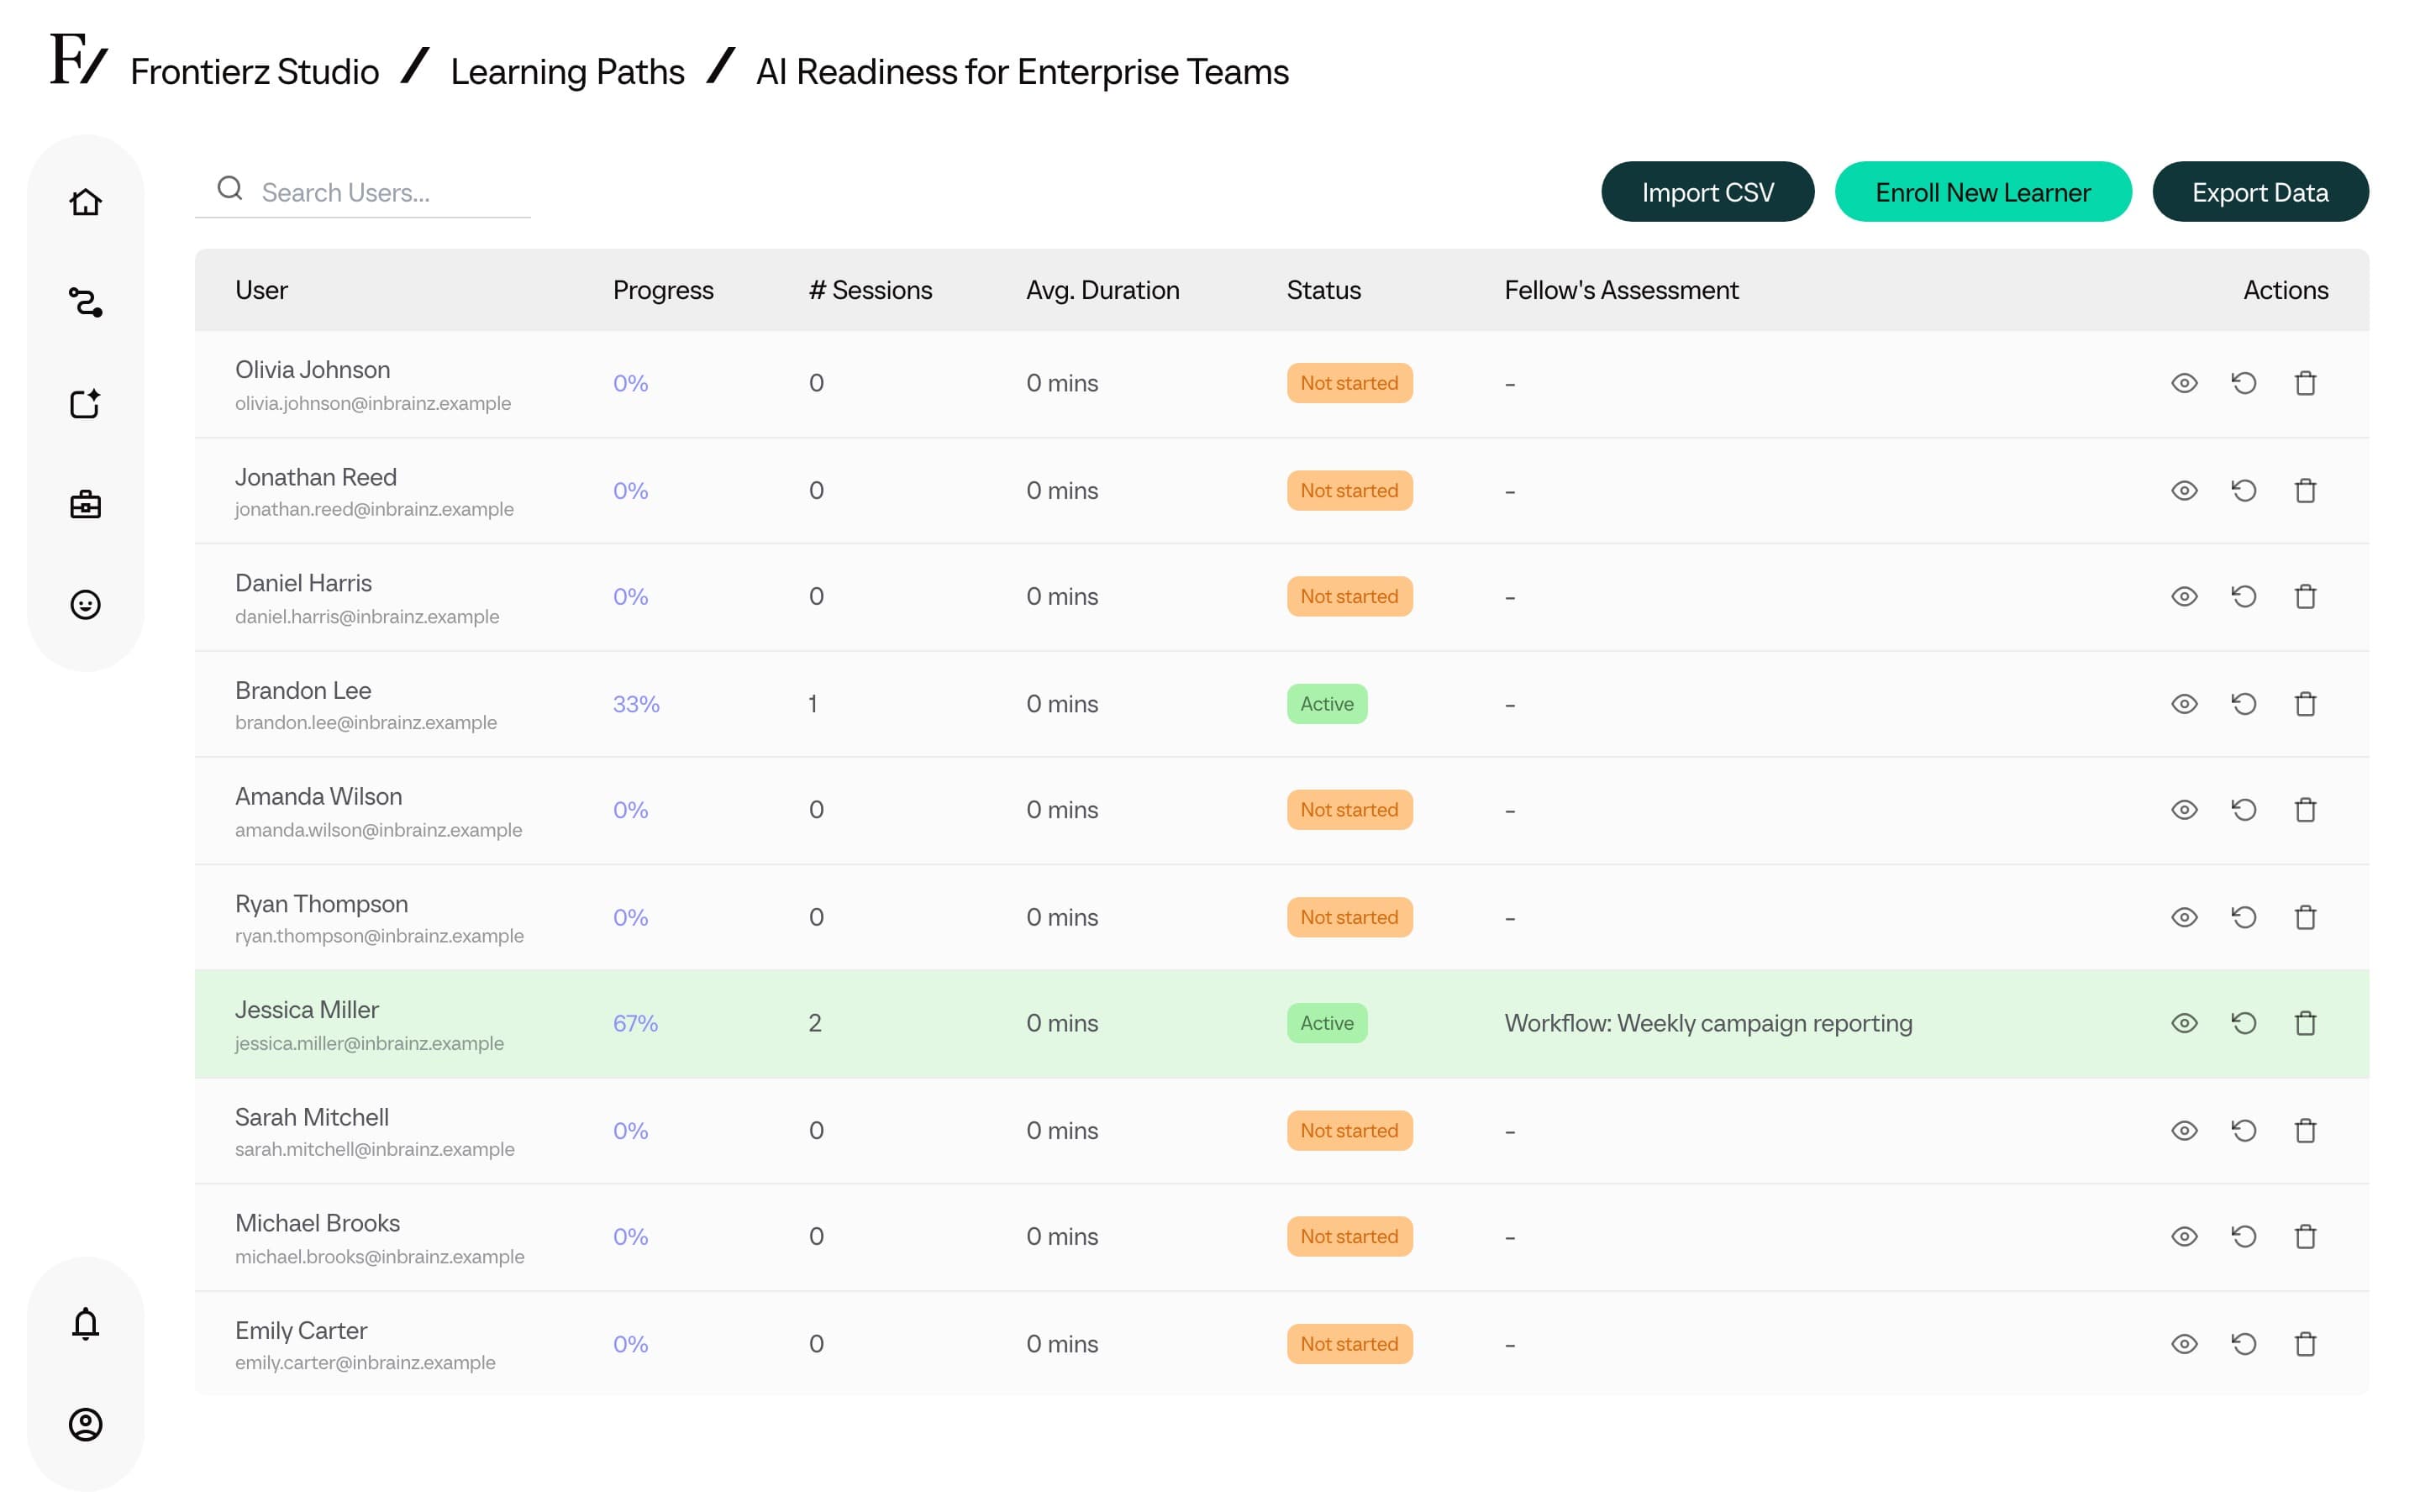The height and width of the screenshot is (1512, 2420).
Task: Delete Jonathan Reed's enrollment
Action: [2305, 490]
